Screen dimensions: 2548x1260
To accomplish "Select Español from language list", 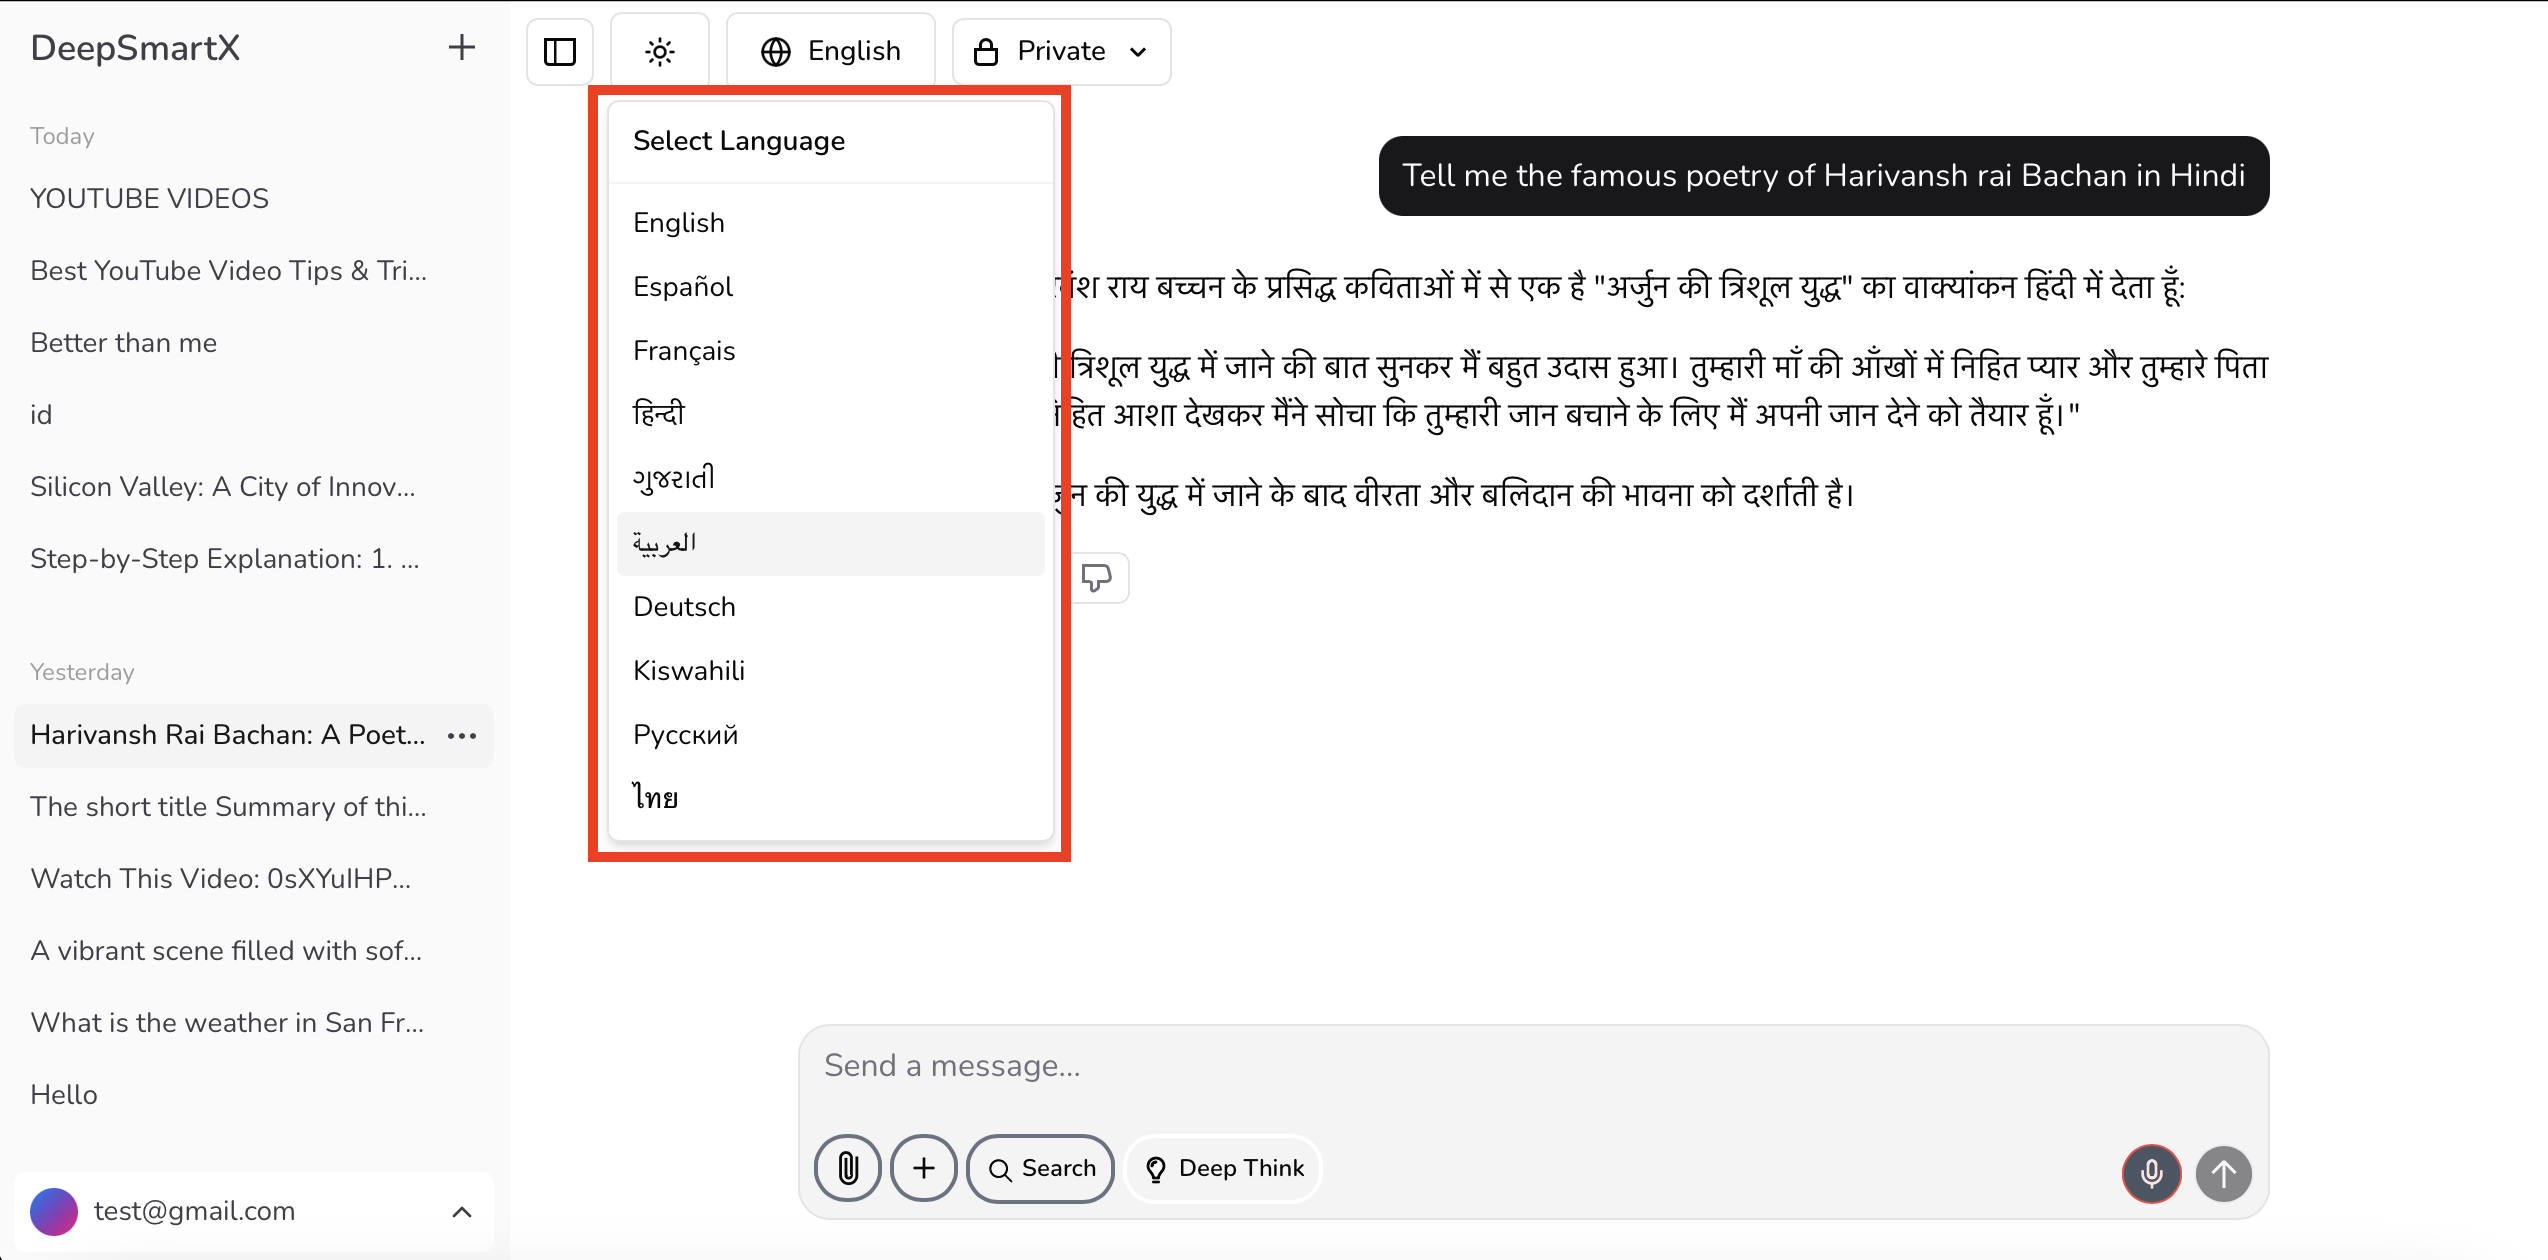I will click(683, 287).
